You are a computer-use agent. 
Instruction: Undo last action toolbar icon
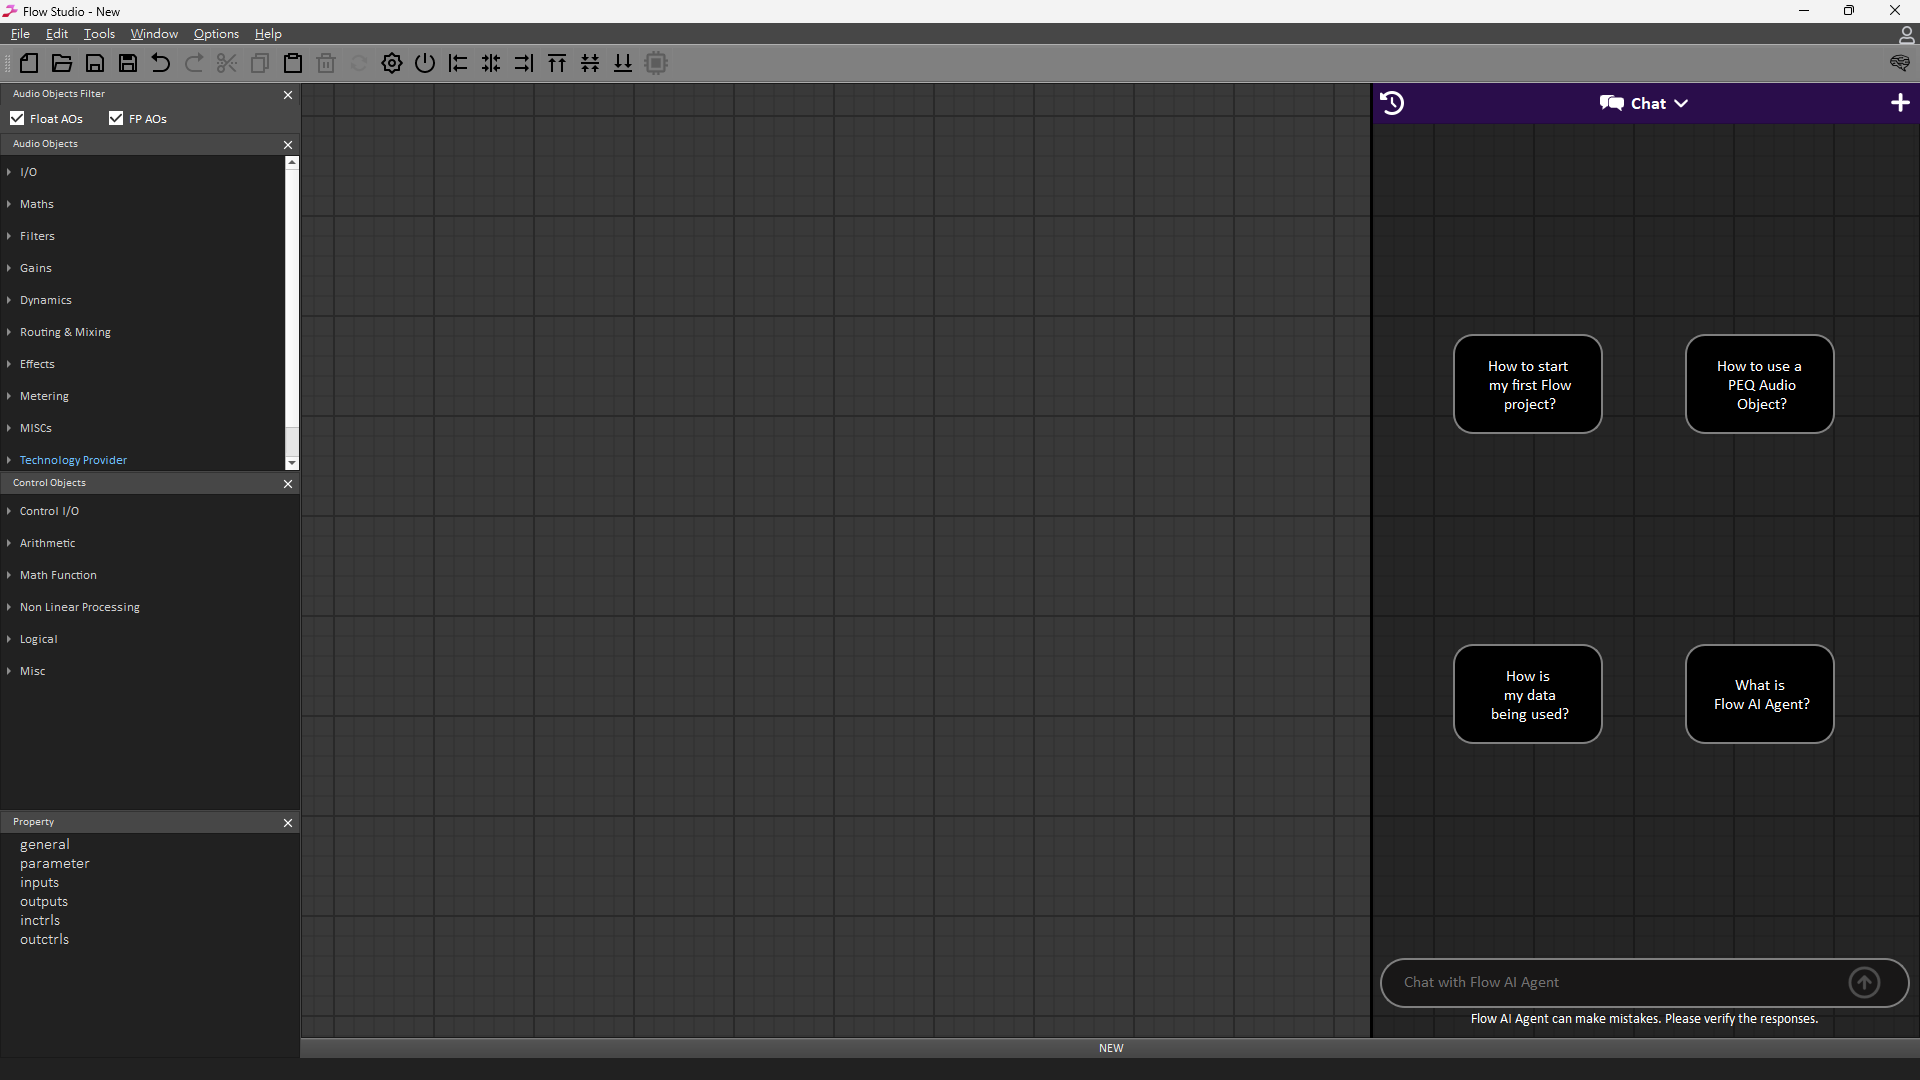point(161,63)
